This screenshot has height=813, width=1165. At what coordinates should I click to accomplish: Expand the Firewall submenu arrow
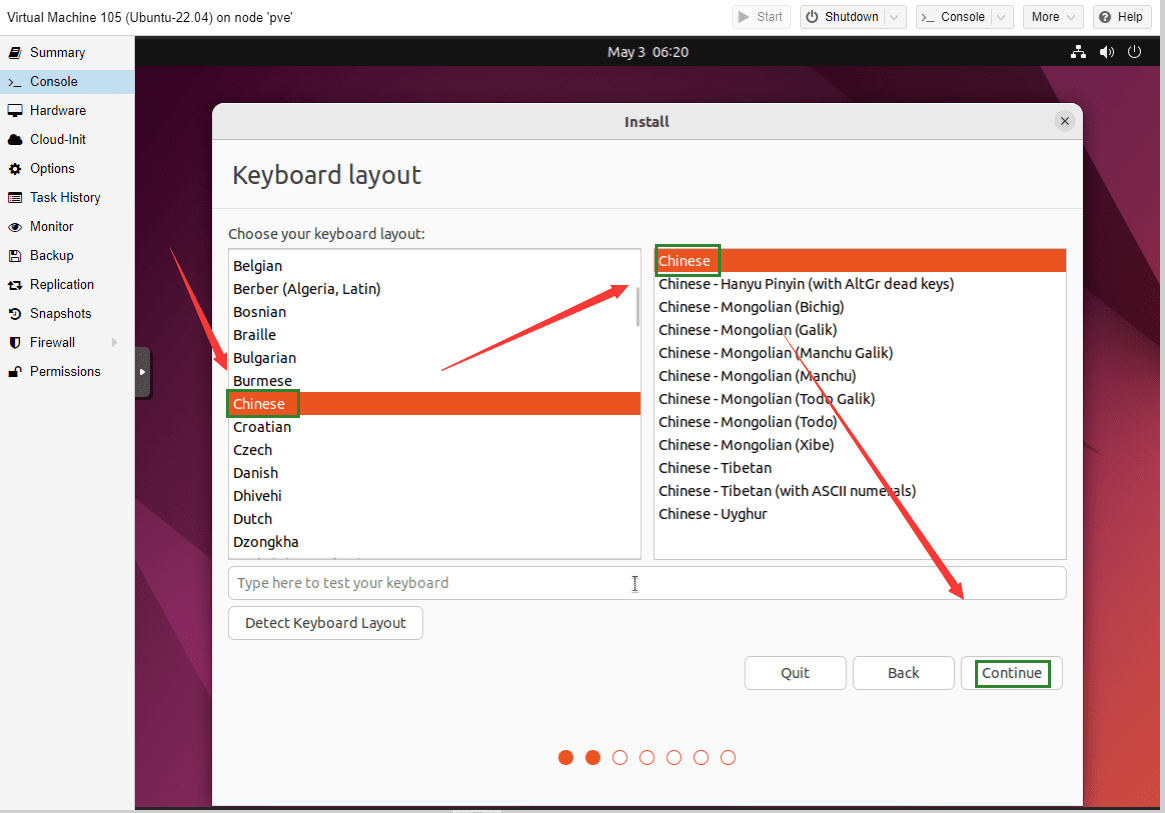click(x=114, y=343)
